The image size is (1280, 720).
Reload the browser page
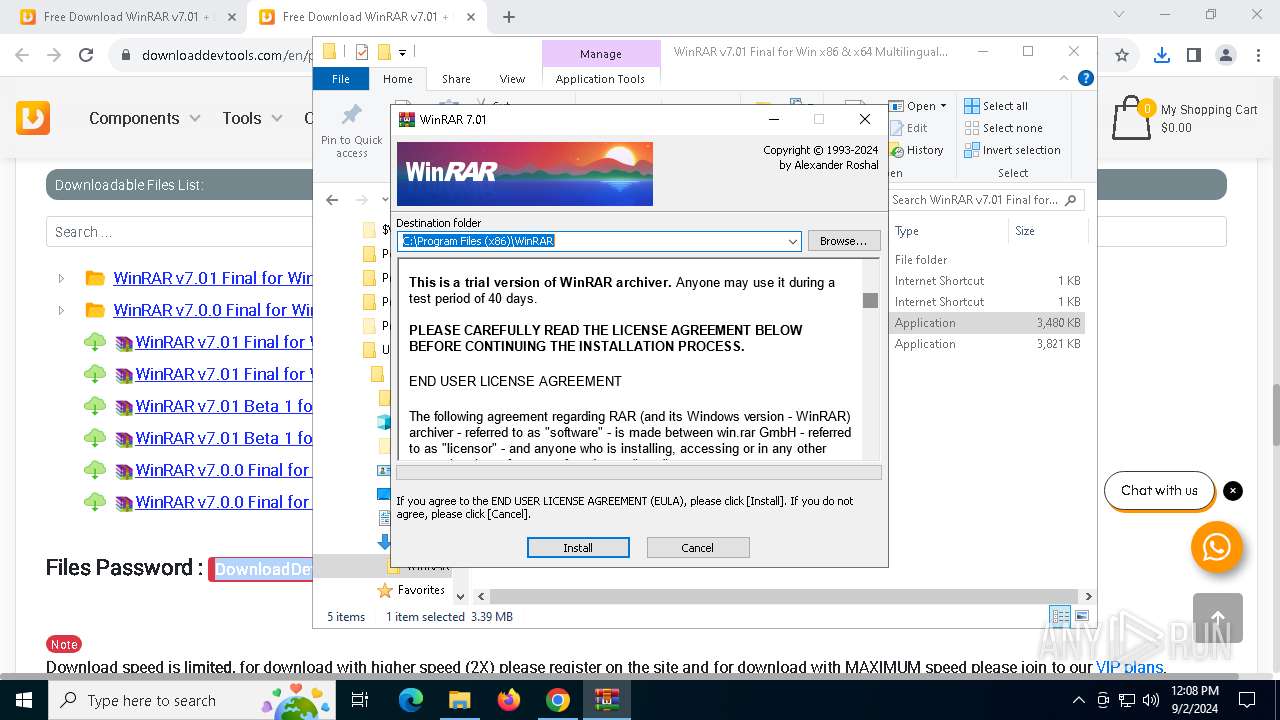pyautogui.click(x=86, y=55)
